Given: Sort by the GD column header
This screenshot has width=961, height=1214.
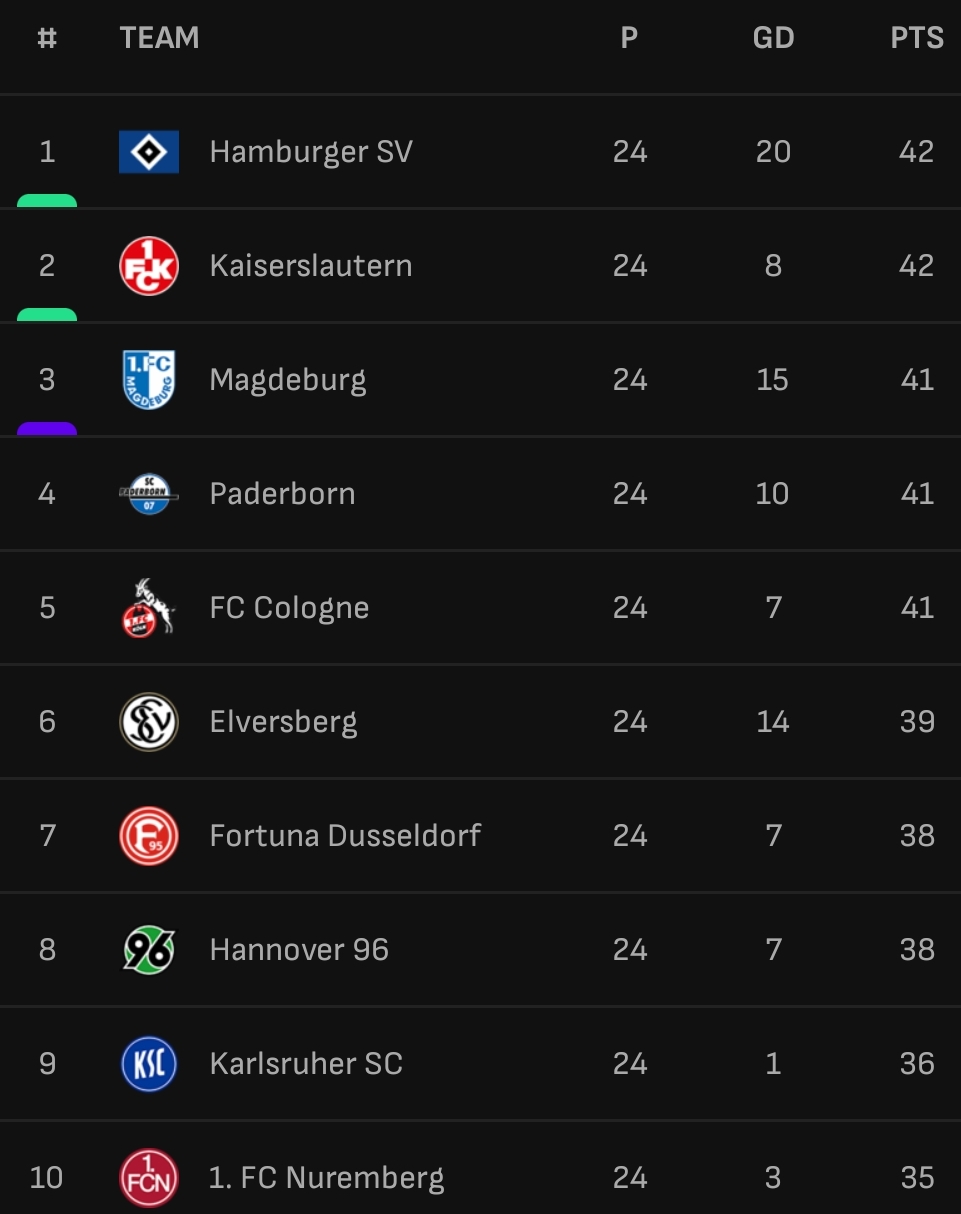Looking at the screenshot, I should (x=773, y=38).
